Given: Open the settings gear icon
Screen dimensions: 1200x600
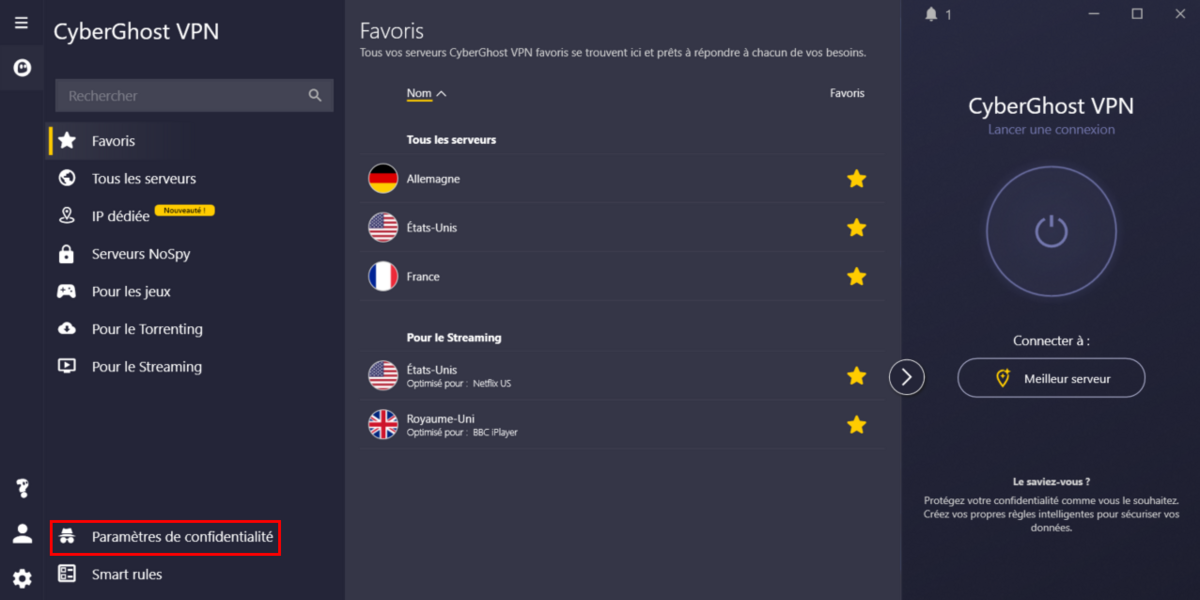Looking at the screenshot, I should tap(22, 578).
